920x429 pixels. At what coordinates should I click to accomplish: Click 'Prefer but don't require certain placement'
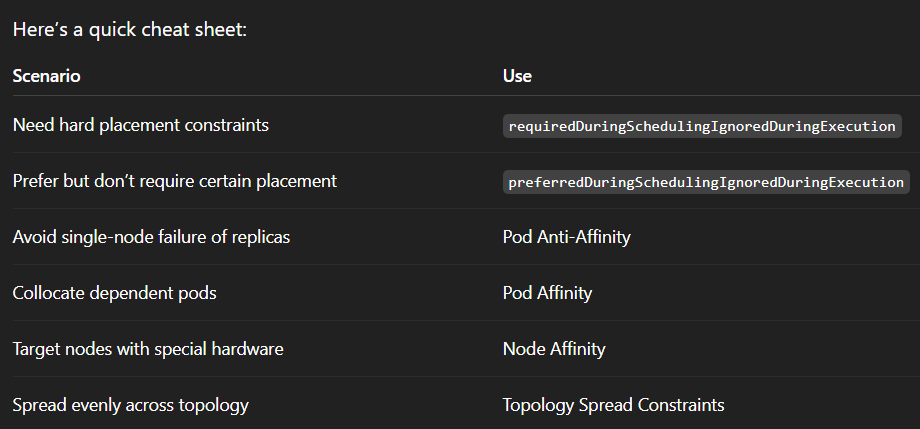(x=174, y=181)
